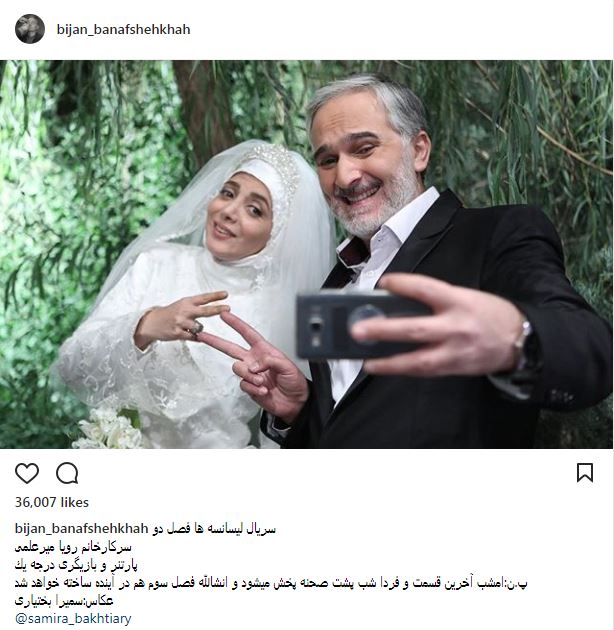Viewport: 614px width, 630px height.
Task: View the 36,007 likes list
Action: tap(52, 502)
